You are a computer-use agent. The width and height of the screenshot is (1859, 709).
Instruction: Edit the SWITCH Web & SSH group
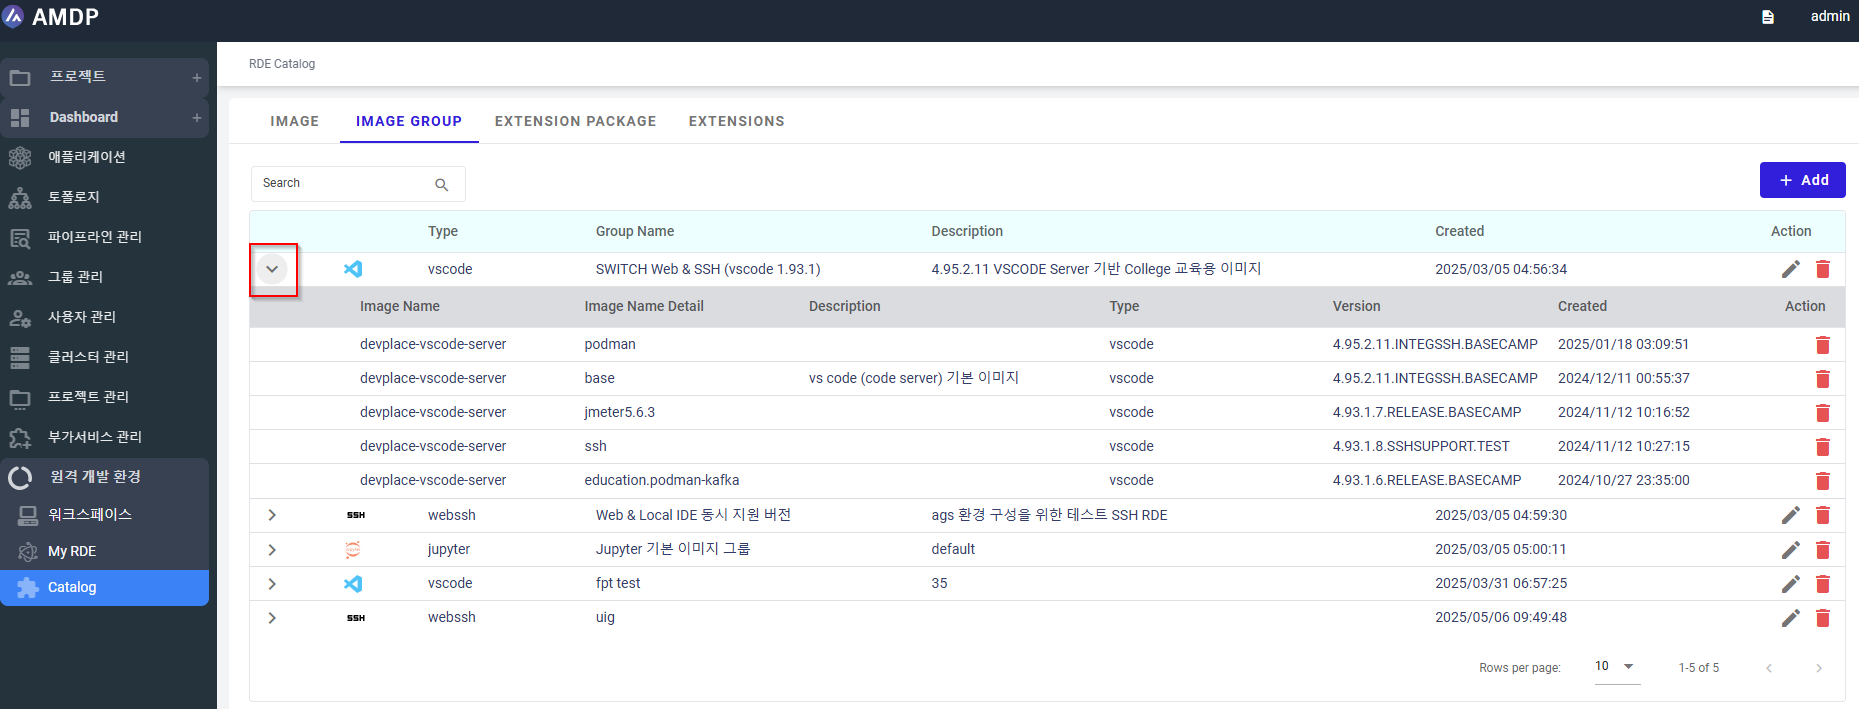(x=1791, y=269)
